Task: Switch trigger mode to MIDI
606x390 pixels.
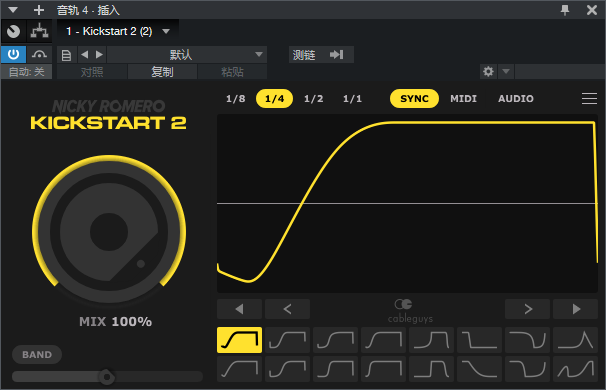Action: [x=463, y=99]
